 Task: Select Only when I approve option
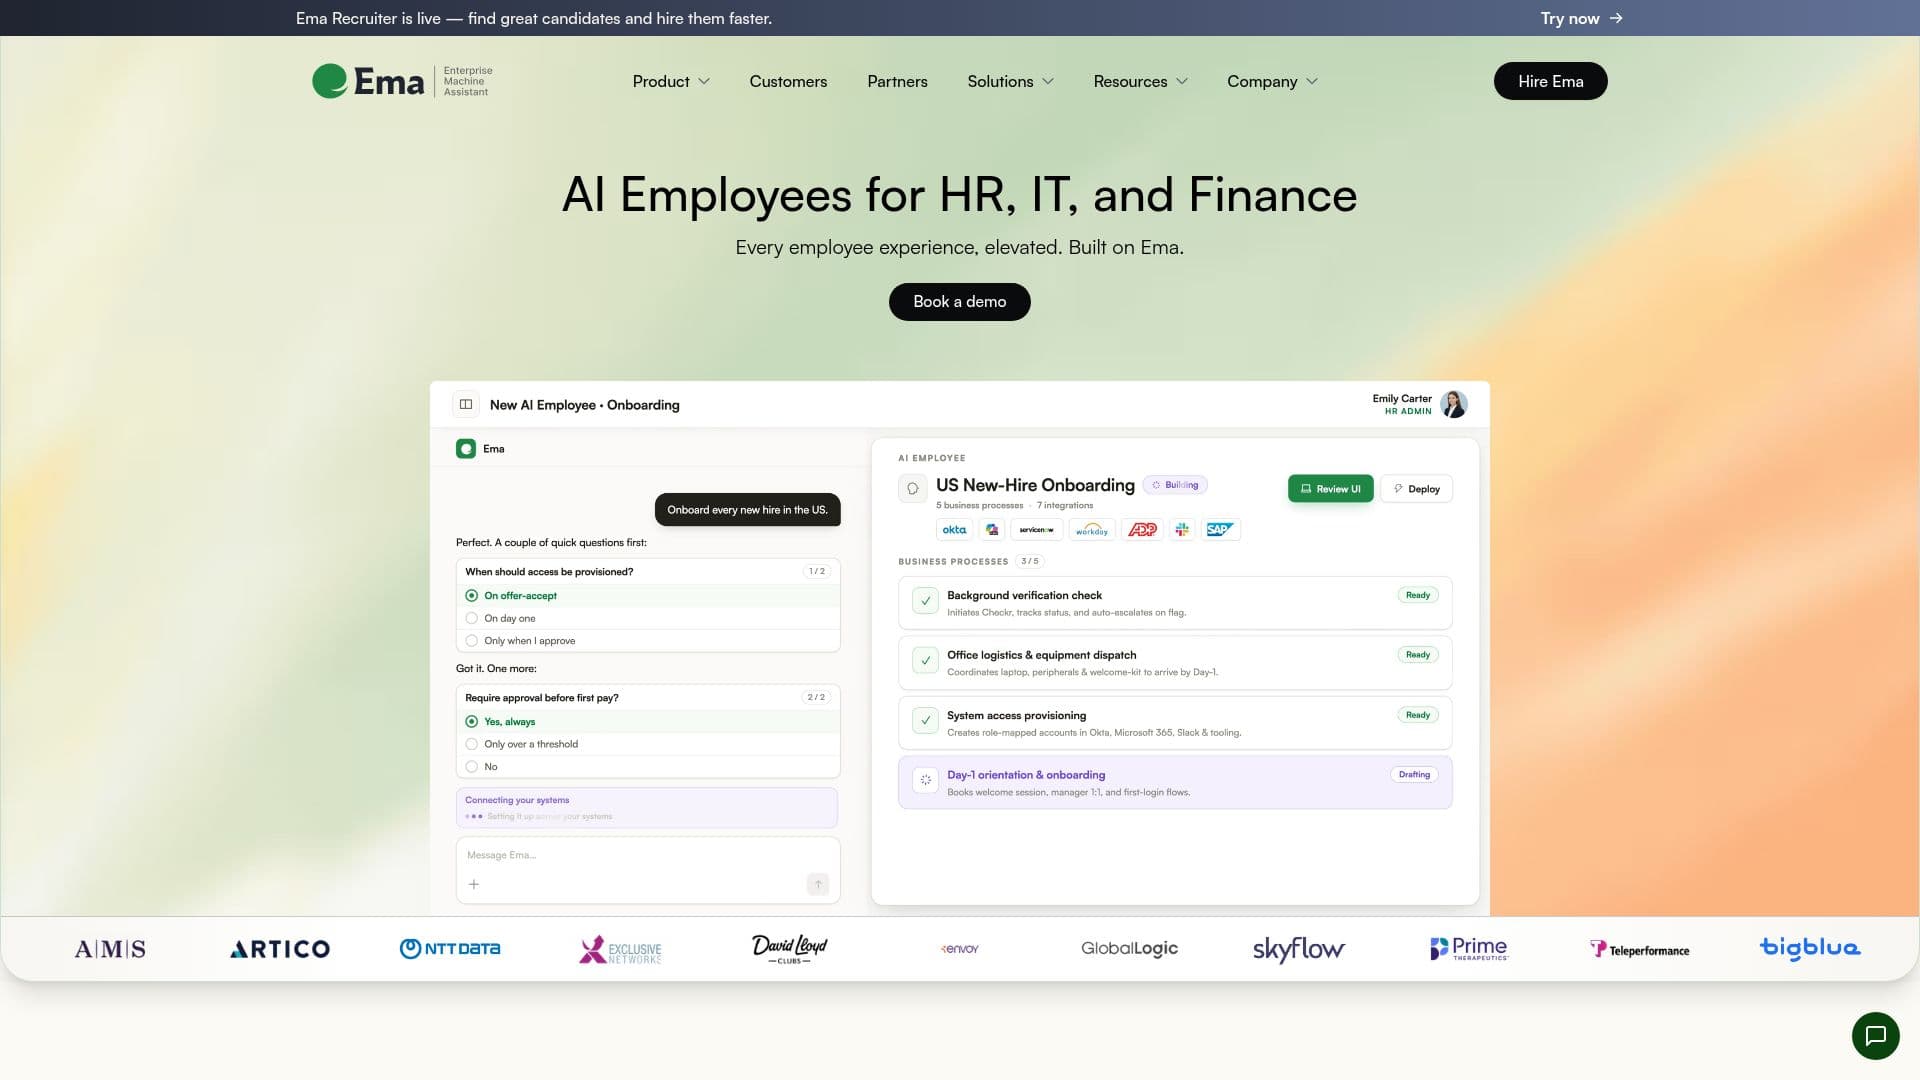(648, 641)
